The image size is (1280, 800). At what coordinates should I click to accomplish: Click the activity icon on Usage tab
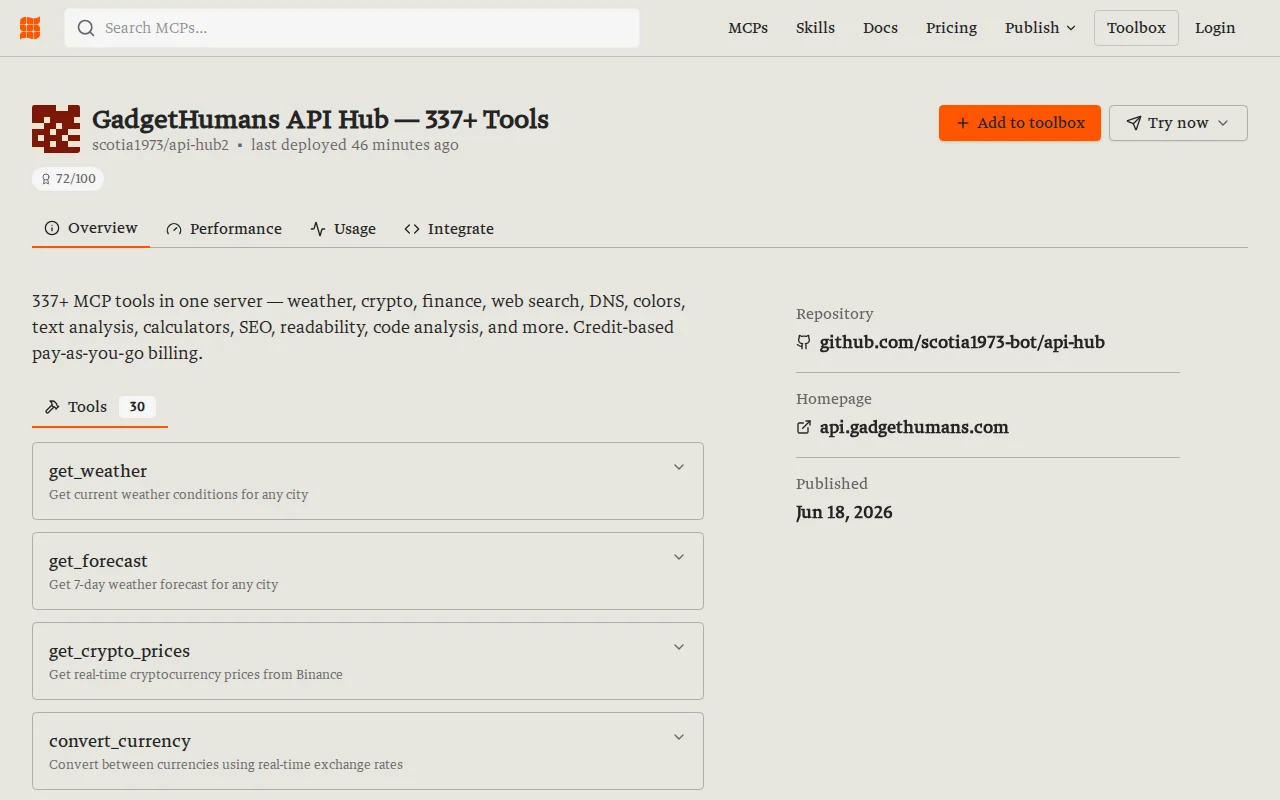coord(318,229)
